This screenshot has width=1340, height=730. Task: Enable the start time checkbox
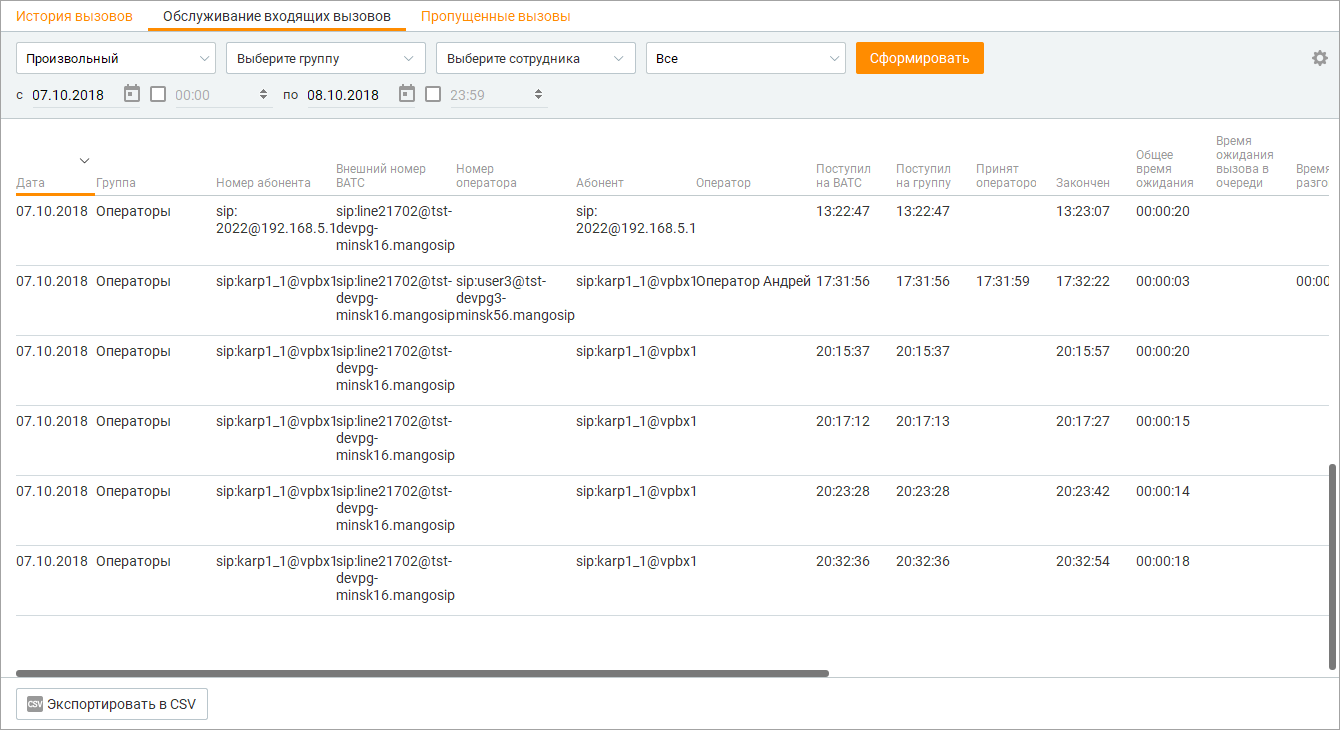point(158,94)
